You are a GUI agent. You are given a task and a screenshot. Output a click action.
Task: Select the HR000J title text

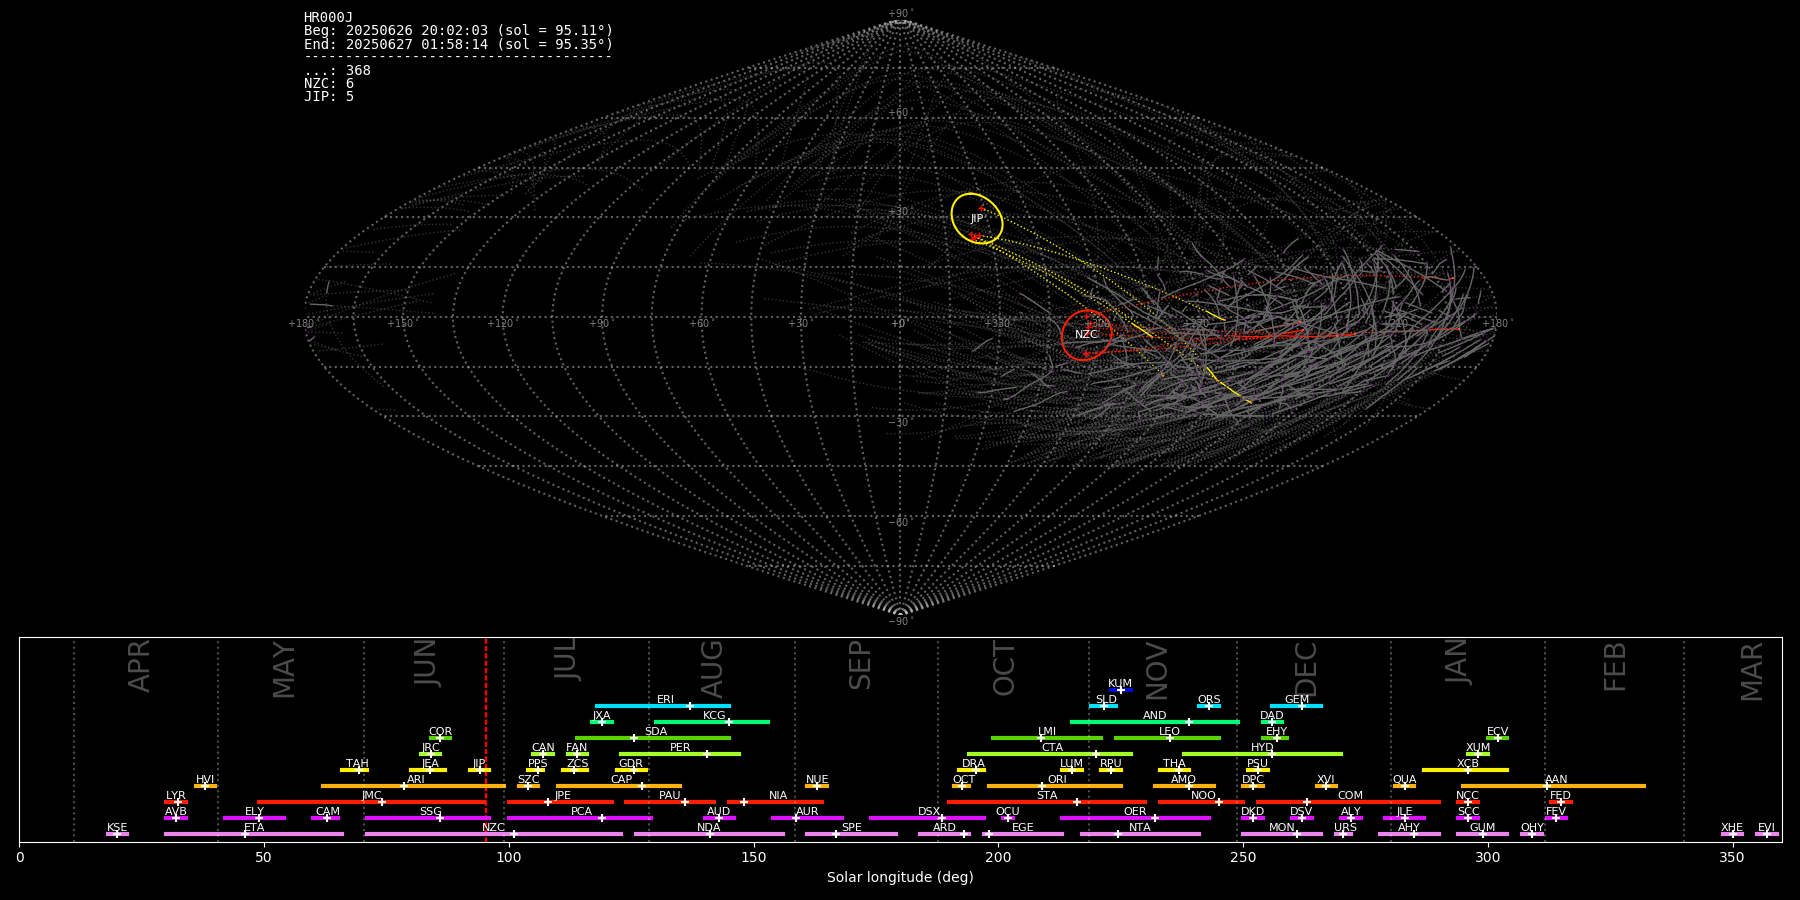(329, 18)
